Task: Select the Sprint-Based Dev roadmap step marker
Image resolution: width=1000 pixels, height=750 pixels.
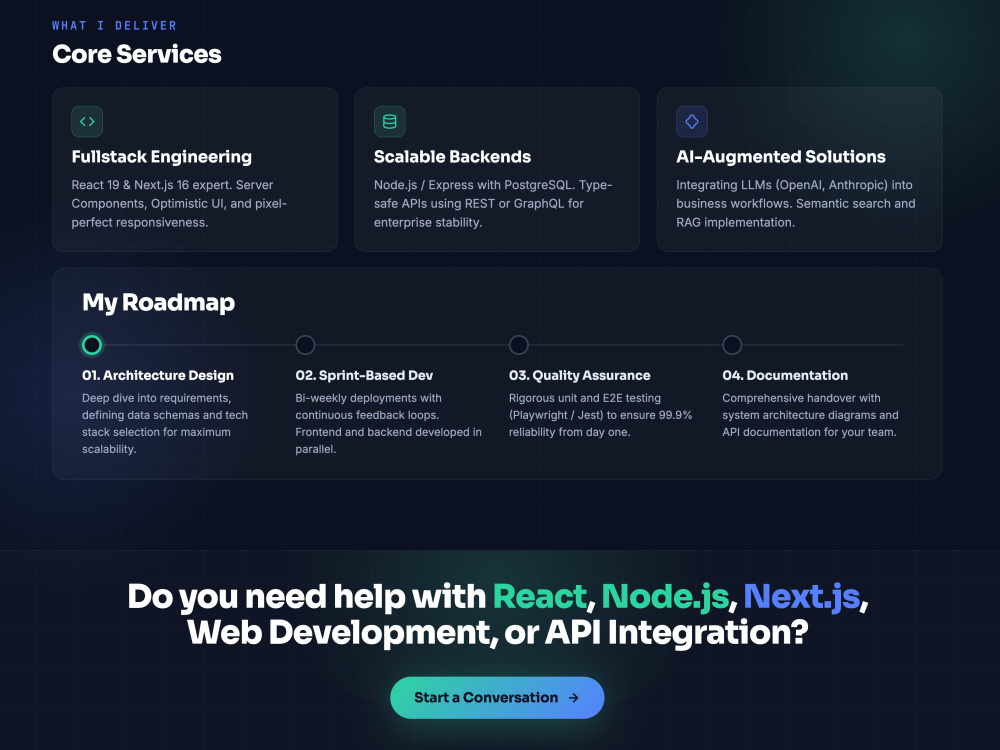Action: 305,345
